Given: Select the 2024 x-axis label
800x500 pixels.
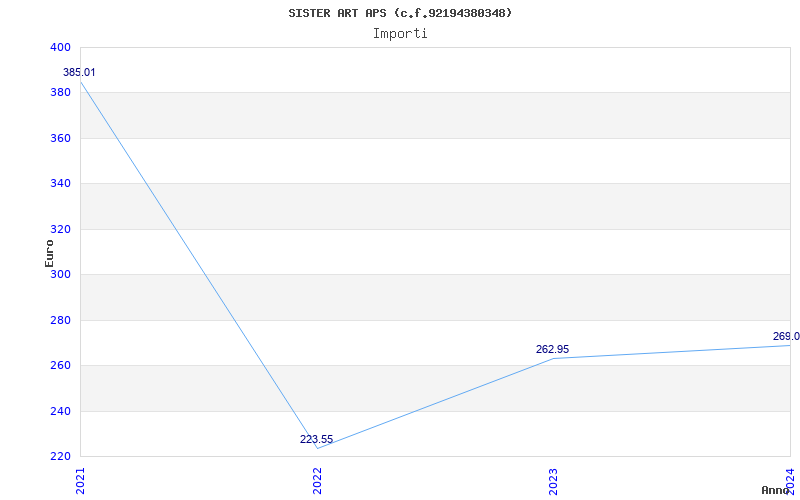Looking at the screenshot, I should (790, 479).
